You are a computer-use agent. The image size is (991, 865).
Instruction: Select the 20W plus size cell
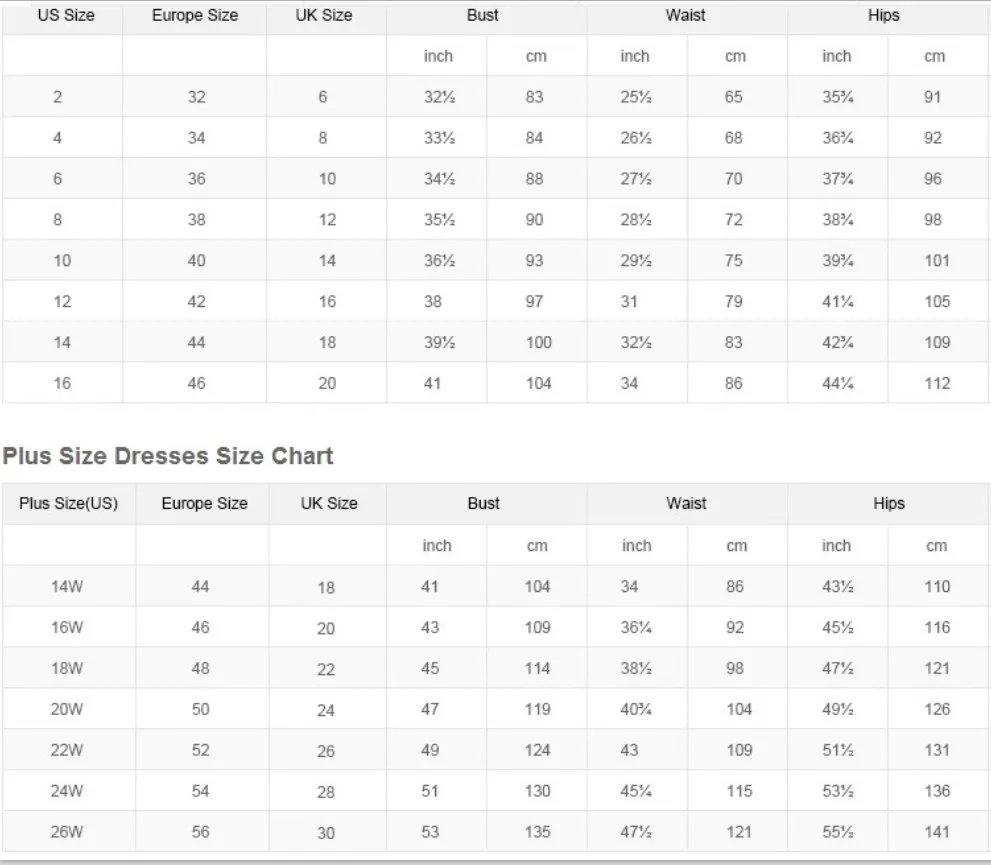coord(67,709)
